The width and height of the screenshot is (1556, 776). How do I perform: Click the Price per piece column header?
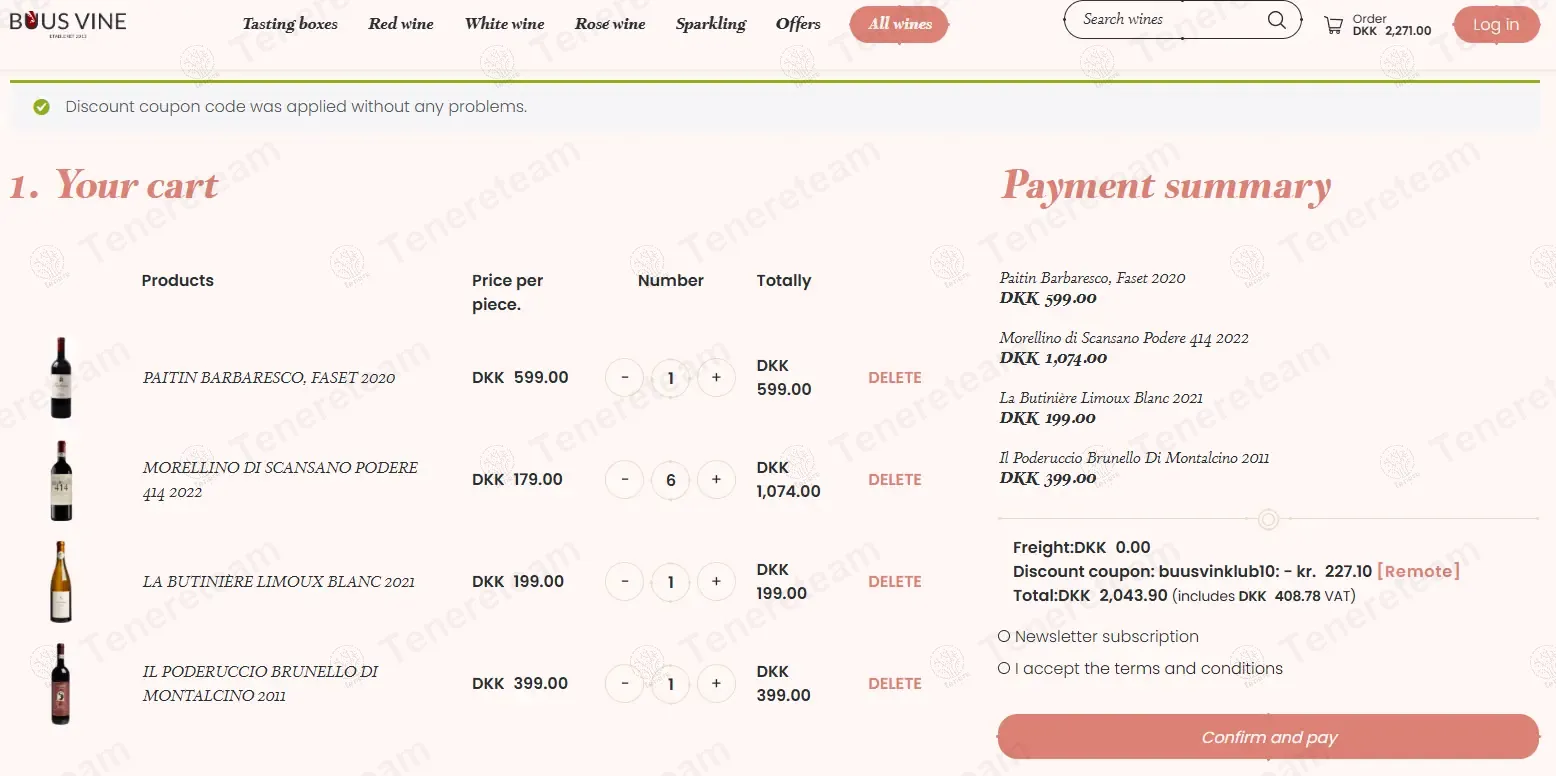point(508,293)
